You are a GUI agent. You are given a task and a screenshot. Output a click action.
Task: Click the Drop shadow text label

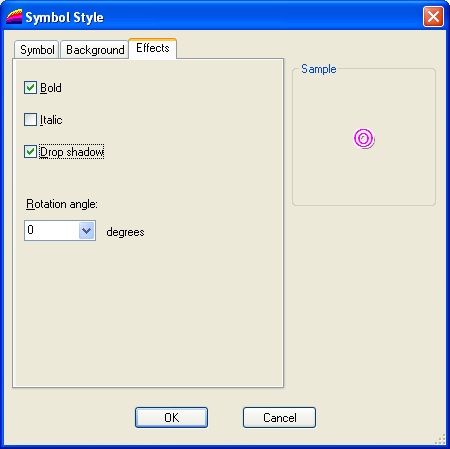pyautogui.click(x=72, y=152)
